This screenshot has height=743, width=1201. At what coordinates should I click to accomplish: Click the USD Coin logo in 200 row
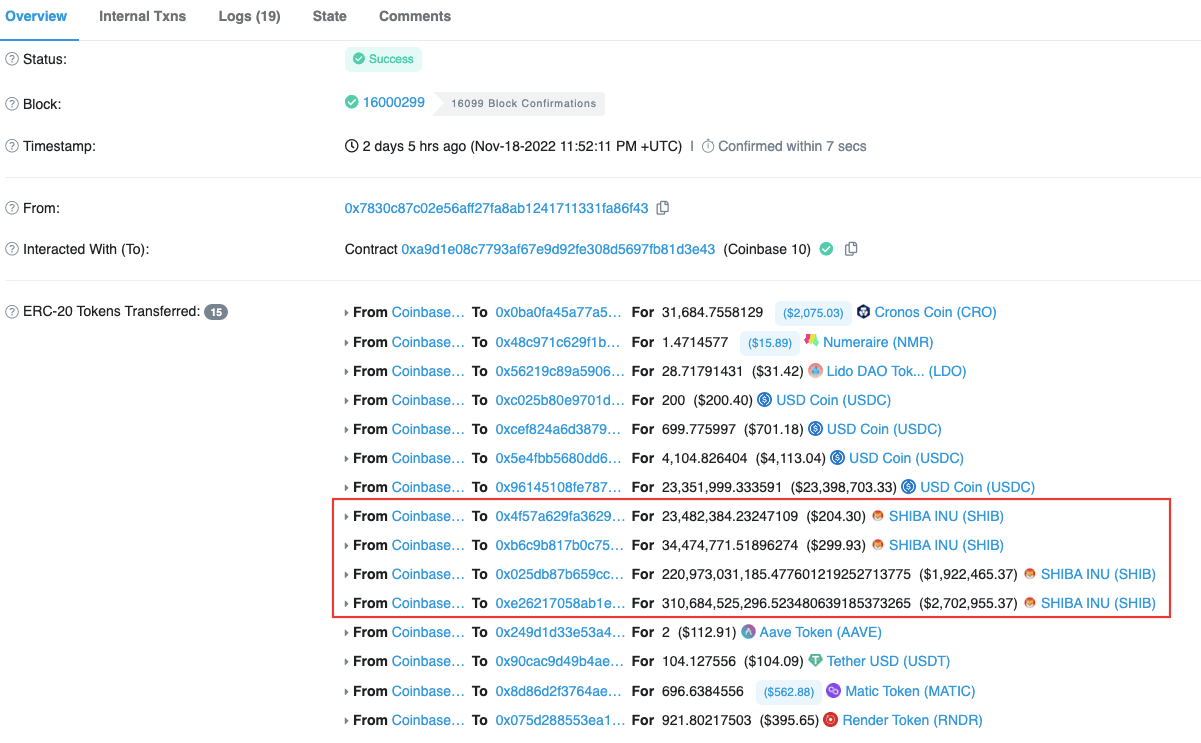click(x=765, y=400)
